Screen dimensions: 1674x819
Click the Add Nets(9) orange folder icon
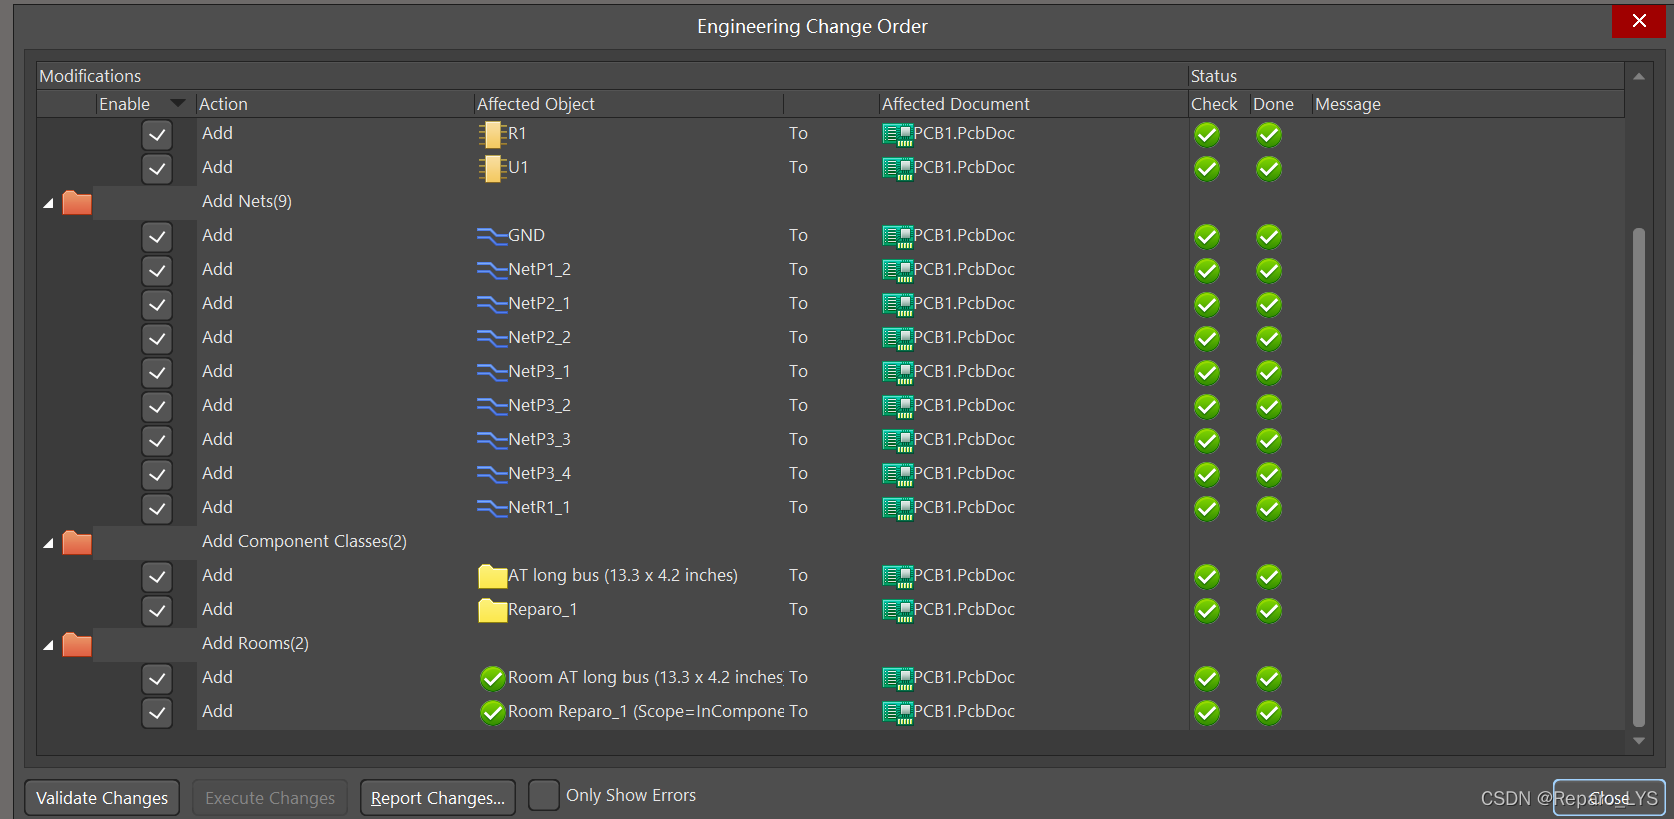pyautogui.click(x=77, y=202)
